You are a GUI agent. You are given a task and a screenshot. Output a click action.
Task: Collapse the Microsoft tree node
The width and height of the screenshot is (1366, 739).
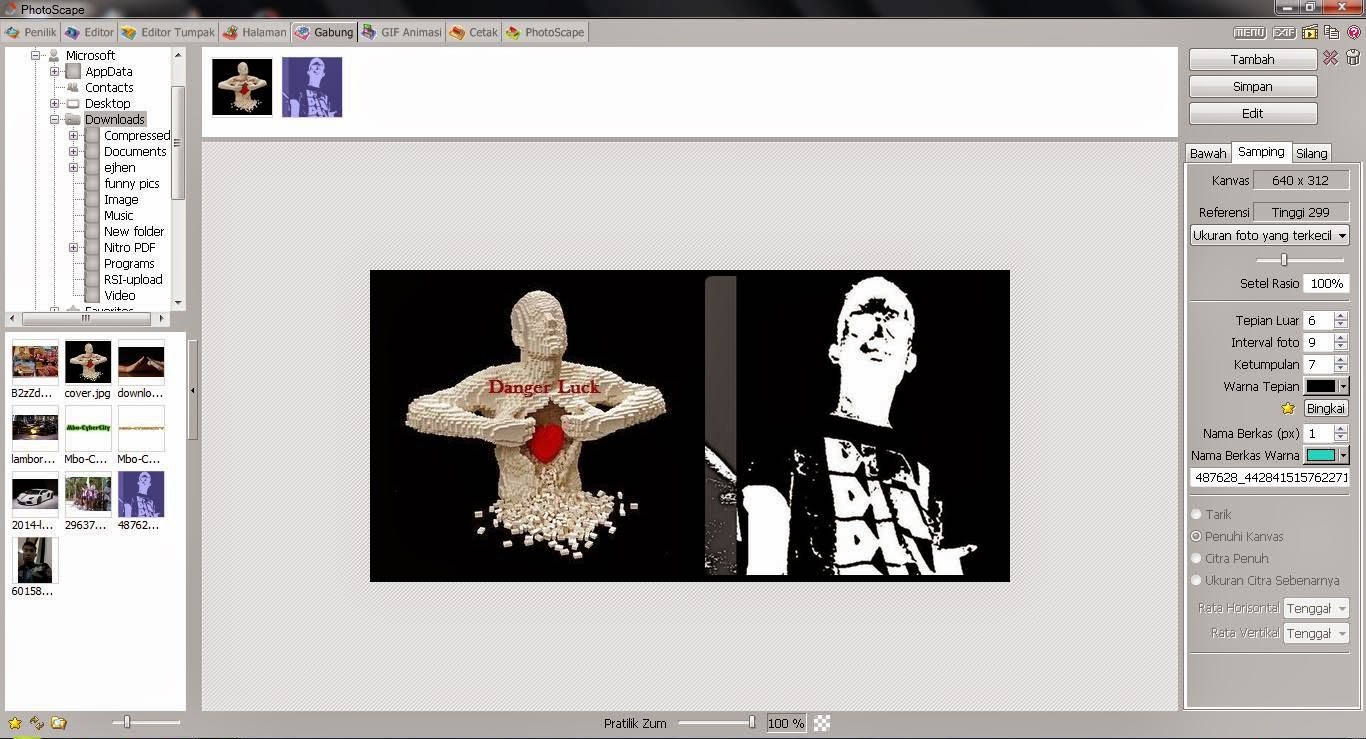35,56
